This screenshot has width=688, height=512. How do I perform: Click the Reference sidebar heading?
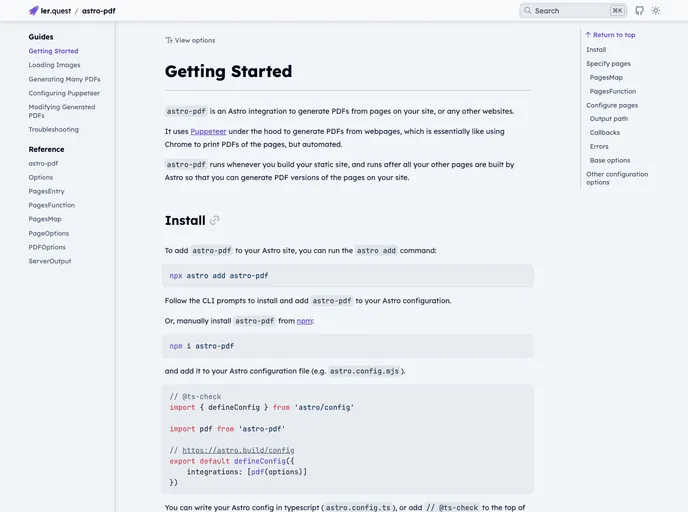[x=46, y=149]
